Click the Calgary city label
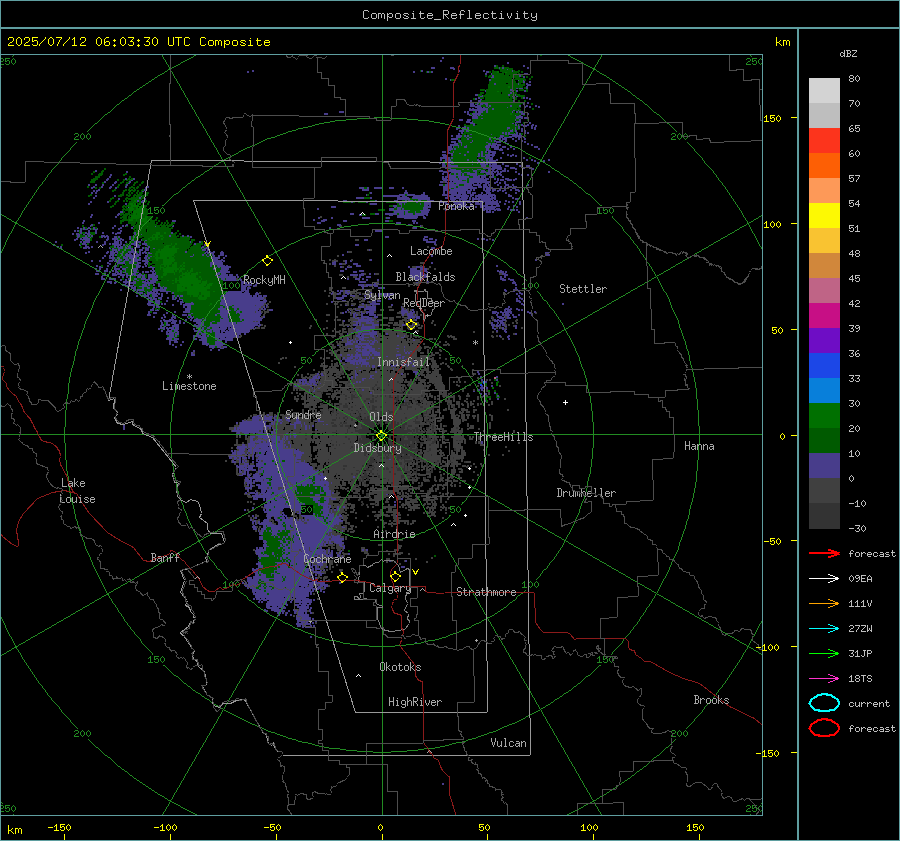 pyautogui.click(x=390, y=588)
